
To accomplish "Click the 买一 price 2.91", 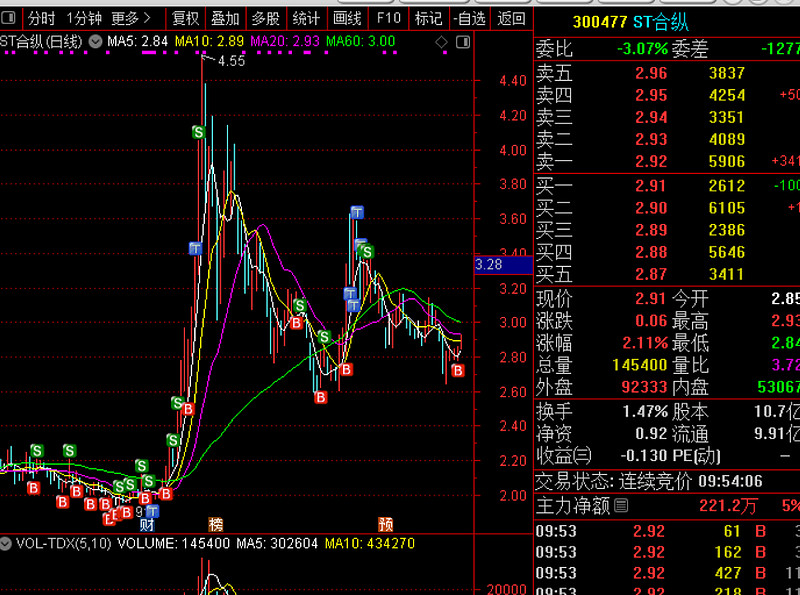I will coord(651,186).
